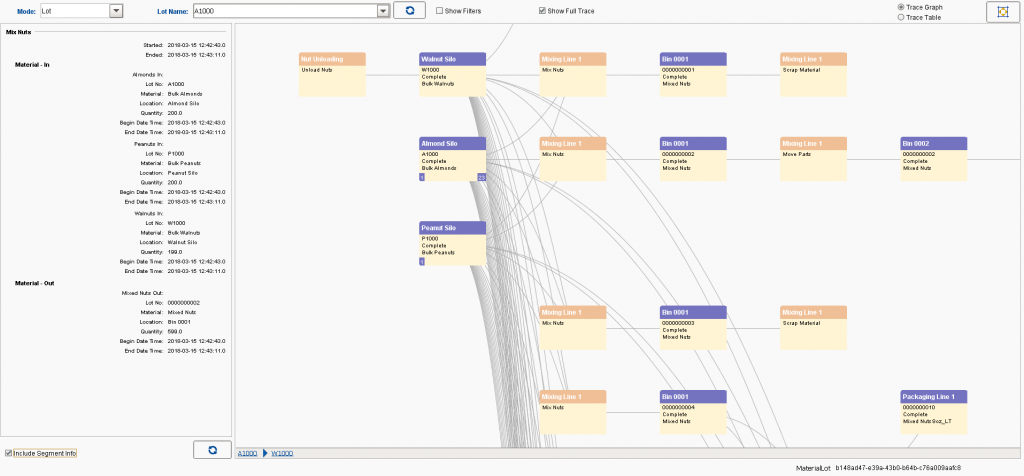Uncheck Include Segment Info checkbox

[8, 453]
